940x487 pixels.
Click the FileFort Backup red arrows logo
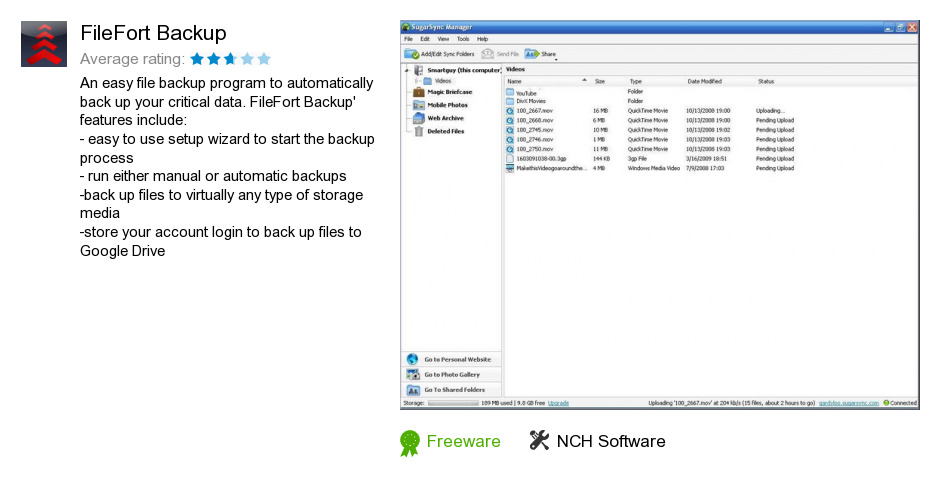(44, 44)
